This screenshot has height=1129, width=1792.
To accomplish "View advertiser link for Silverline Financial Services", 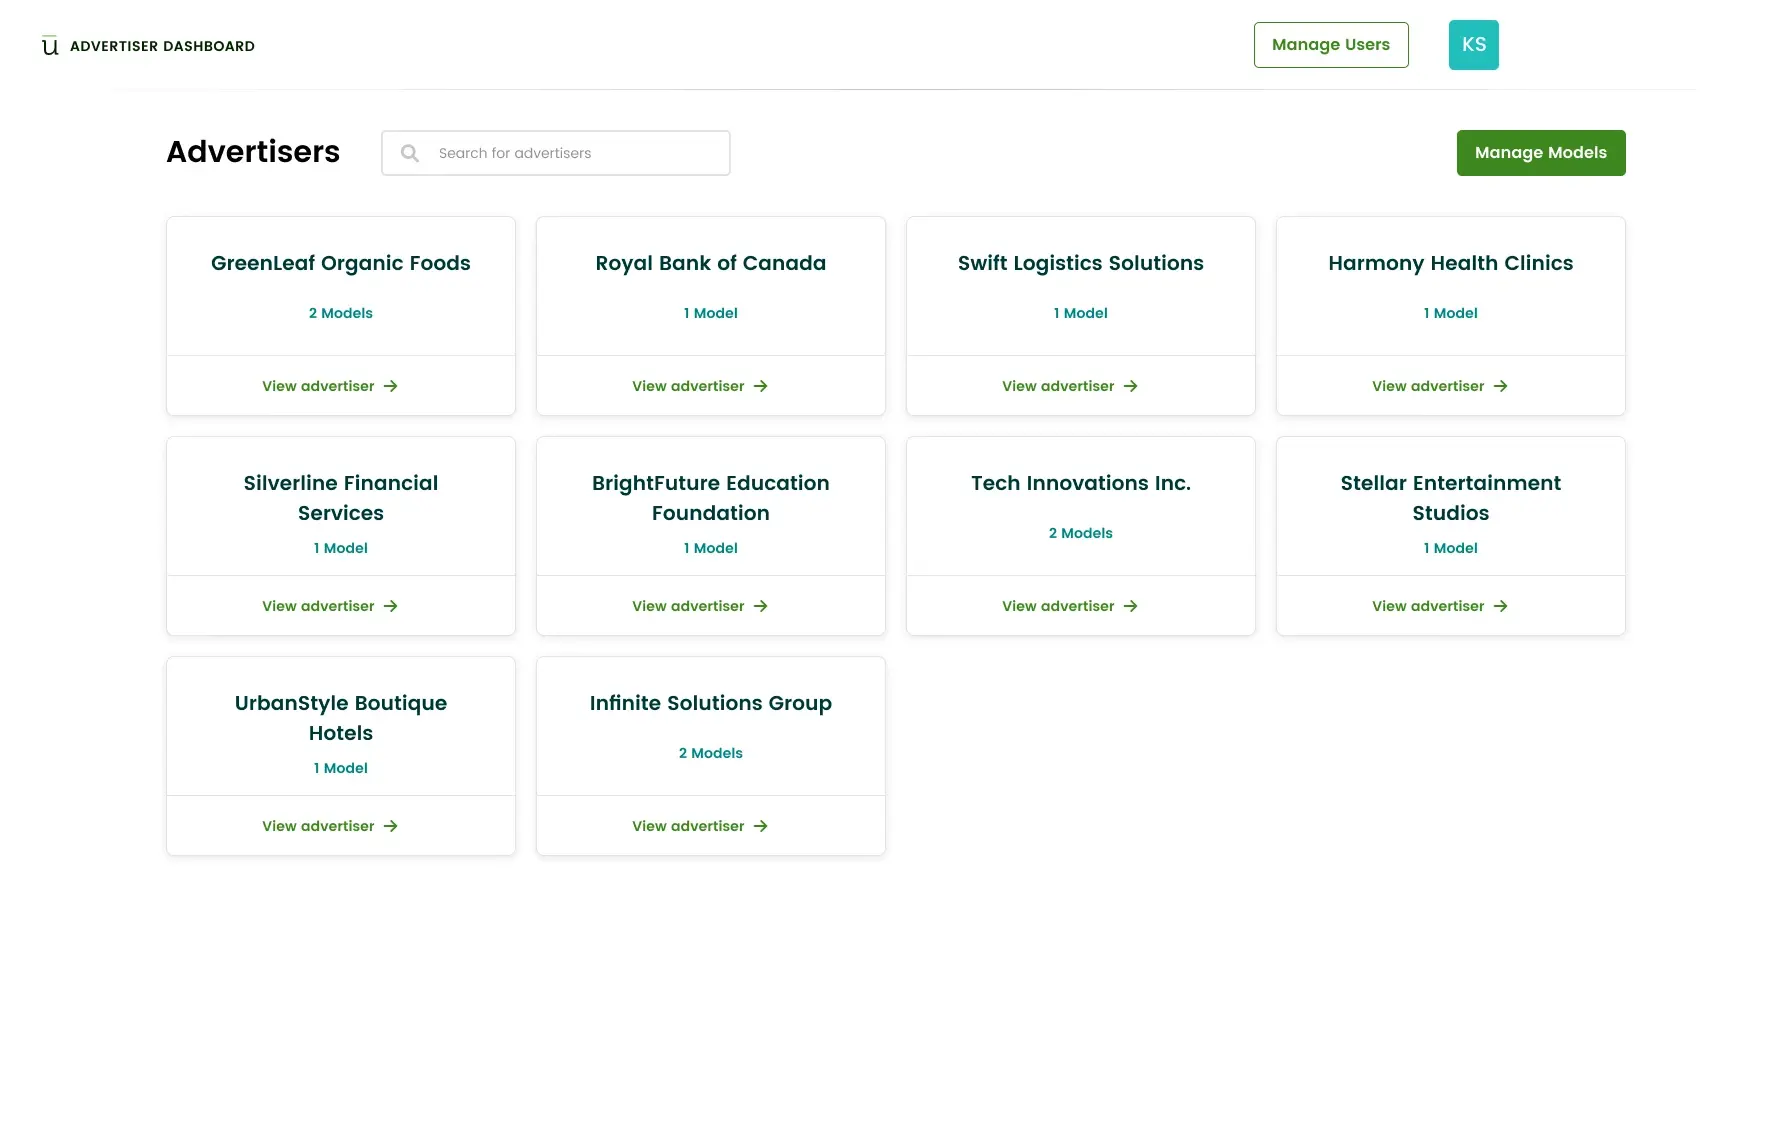I will pos(330,606).
